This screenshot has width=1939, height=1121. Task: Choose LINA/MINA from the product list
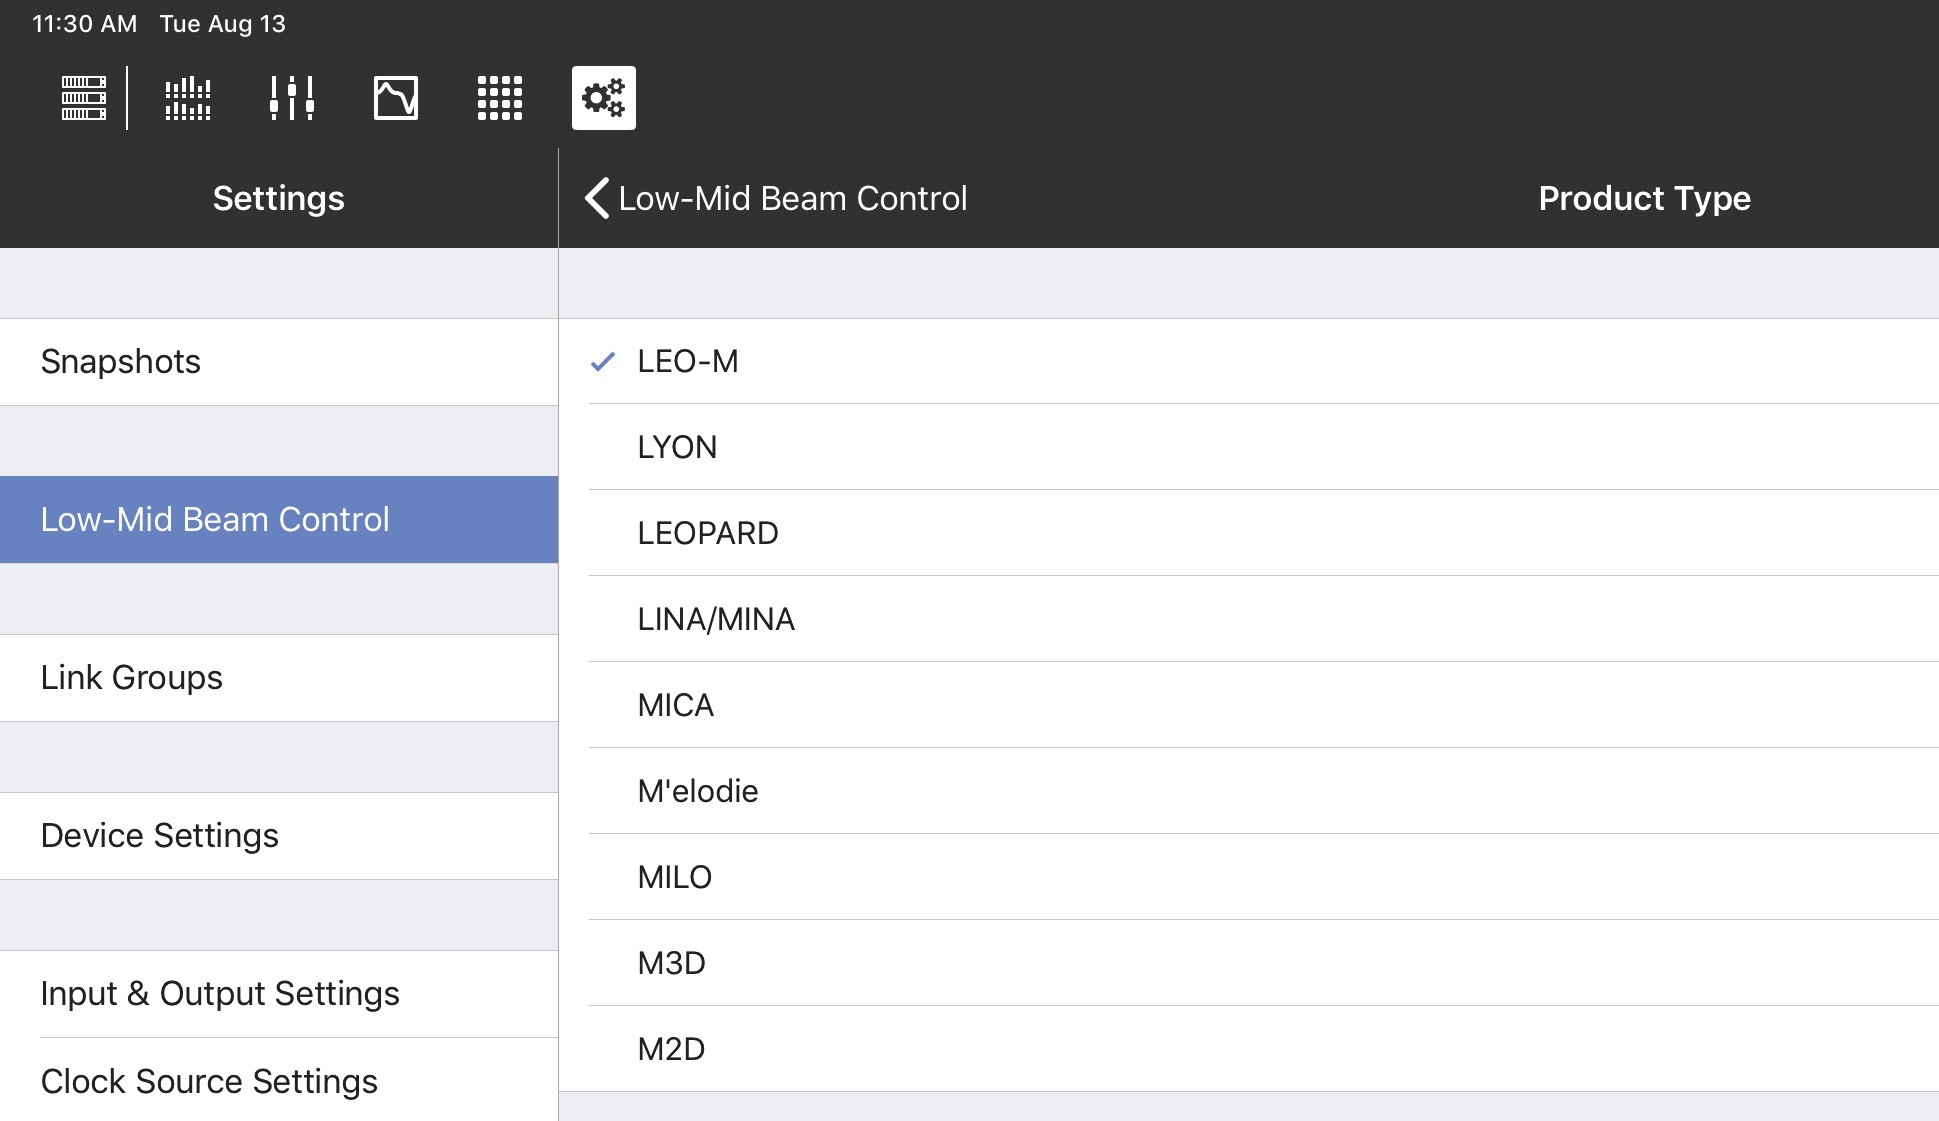pos(716,619)
